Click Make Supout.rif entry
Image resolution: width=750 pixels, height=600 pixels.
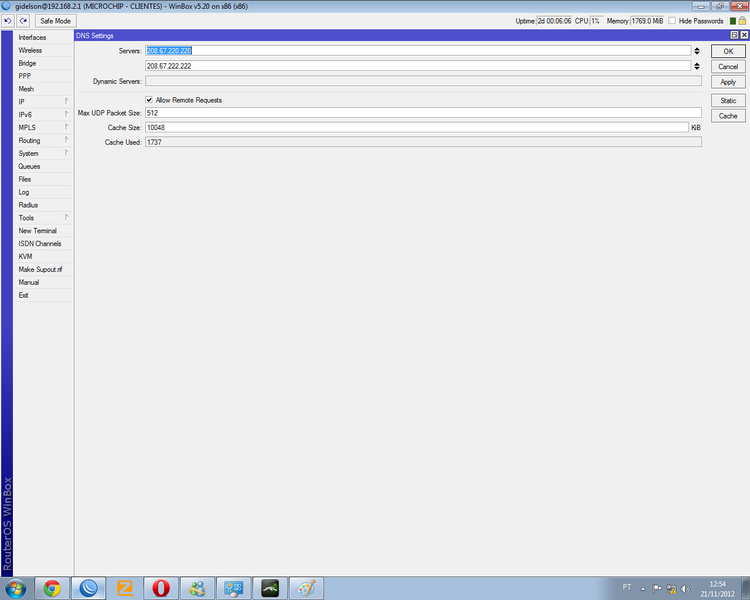pos(43,270)
